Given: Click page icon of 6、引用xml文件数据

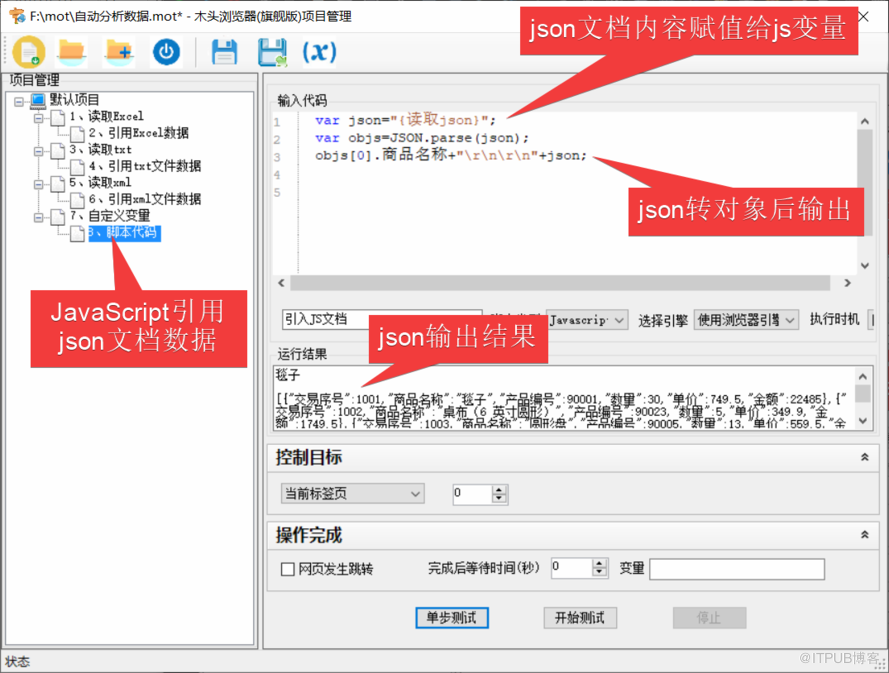Looking at the screenshot, I should (x=77, y=200).
